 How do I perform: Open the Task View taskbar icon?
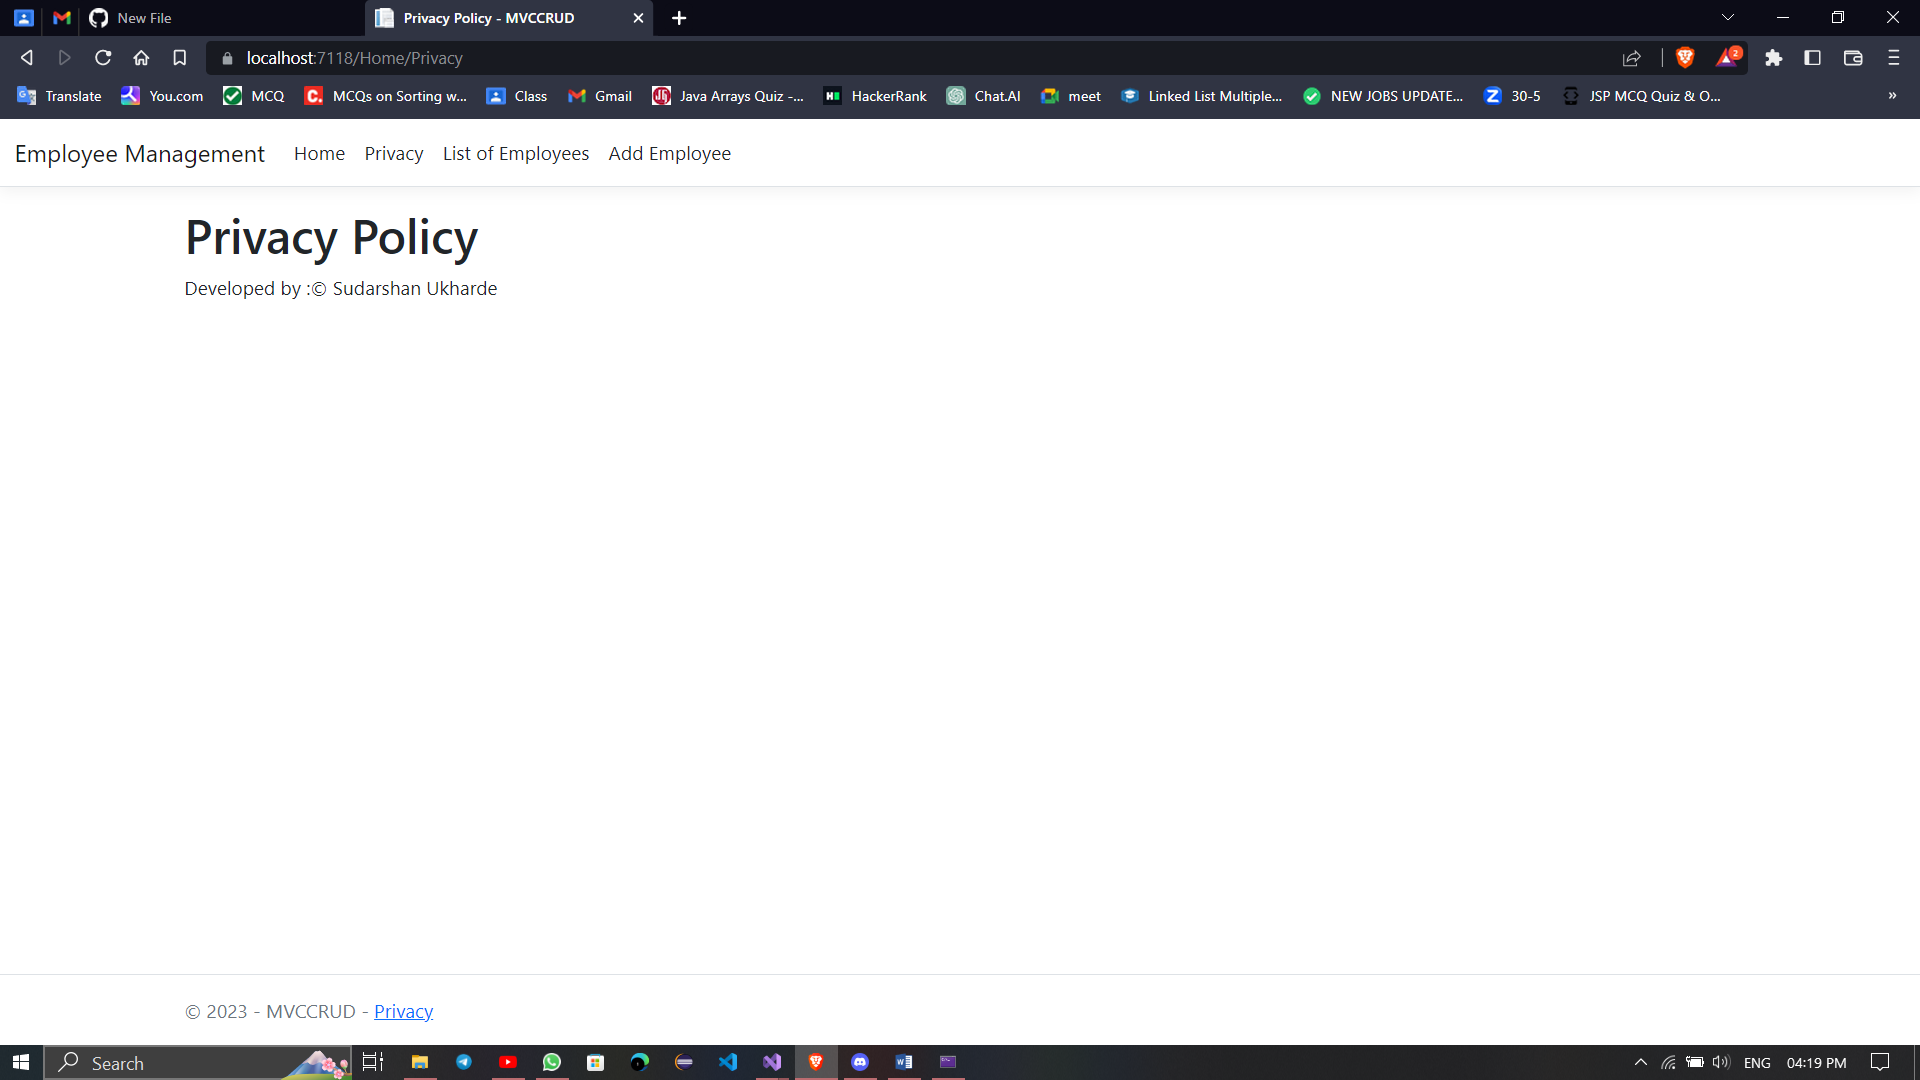(373, 1062)
